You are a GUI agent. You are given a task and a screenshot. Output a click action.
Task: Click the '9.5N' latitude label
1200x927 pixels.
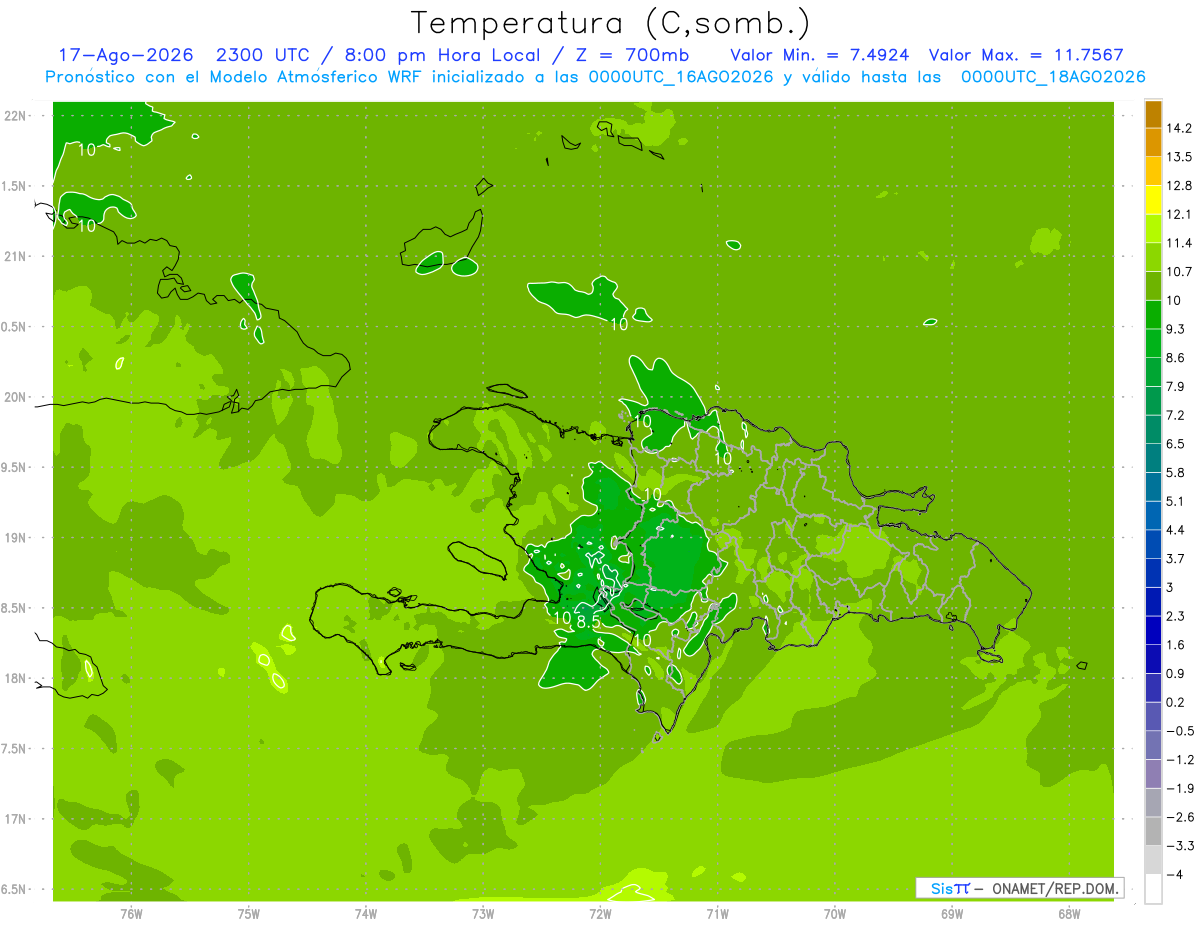(x=14, y=468)
